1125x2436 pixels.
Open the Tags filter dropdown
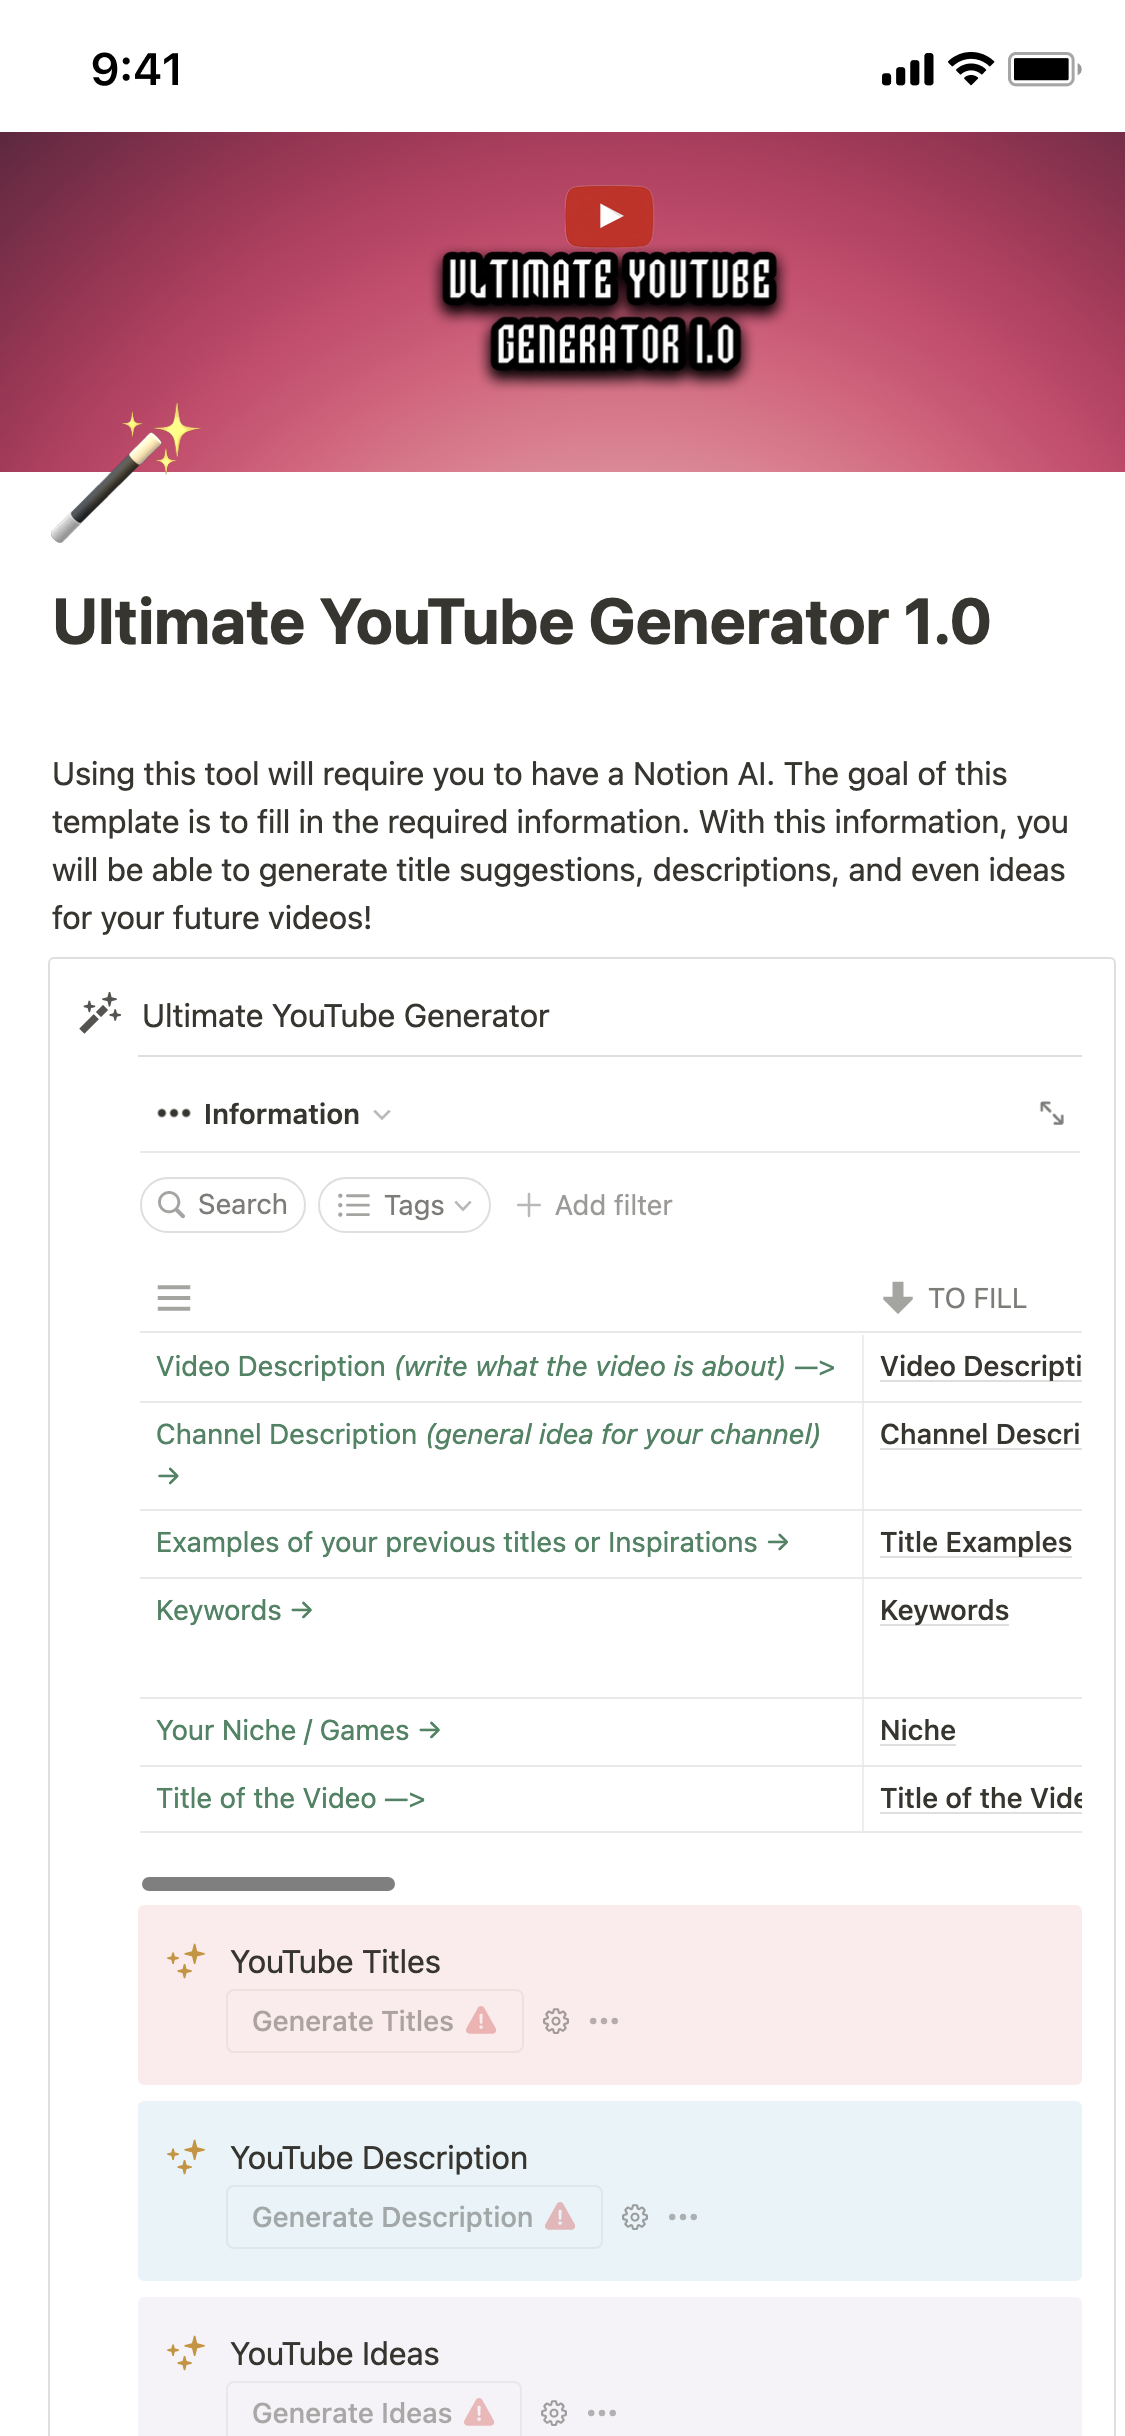click(404, 1205)
